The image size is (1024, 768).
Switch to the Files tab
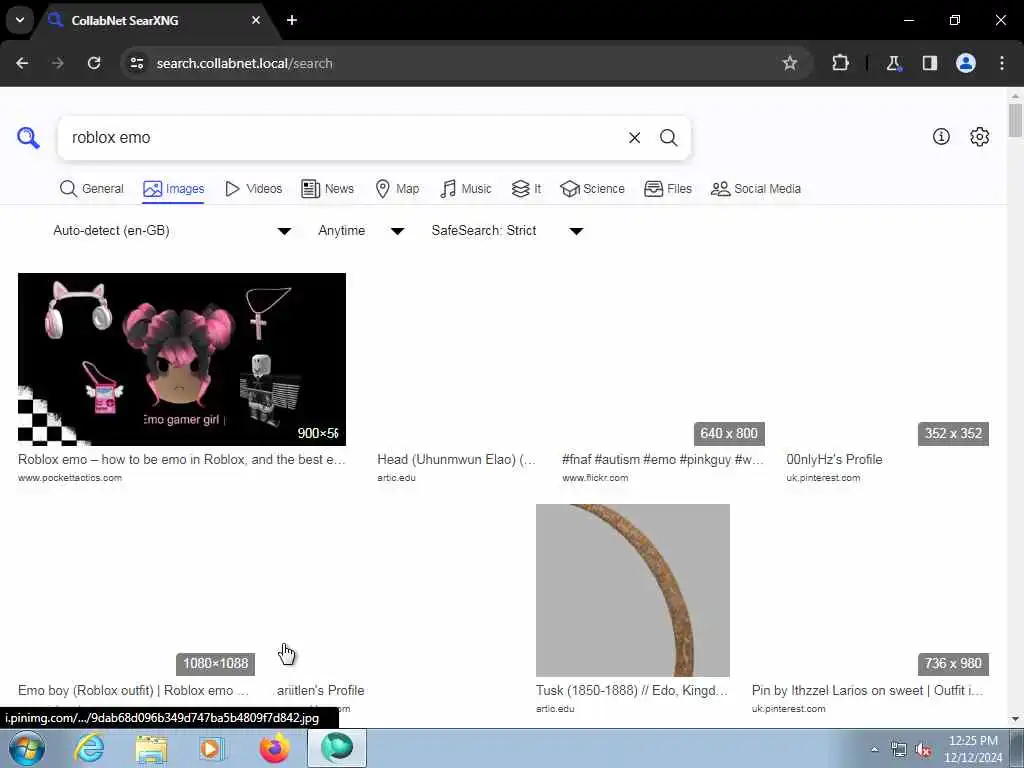click(x=667, y=189)
